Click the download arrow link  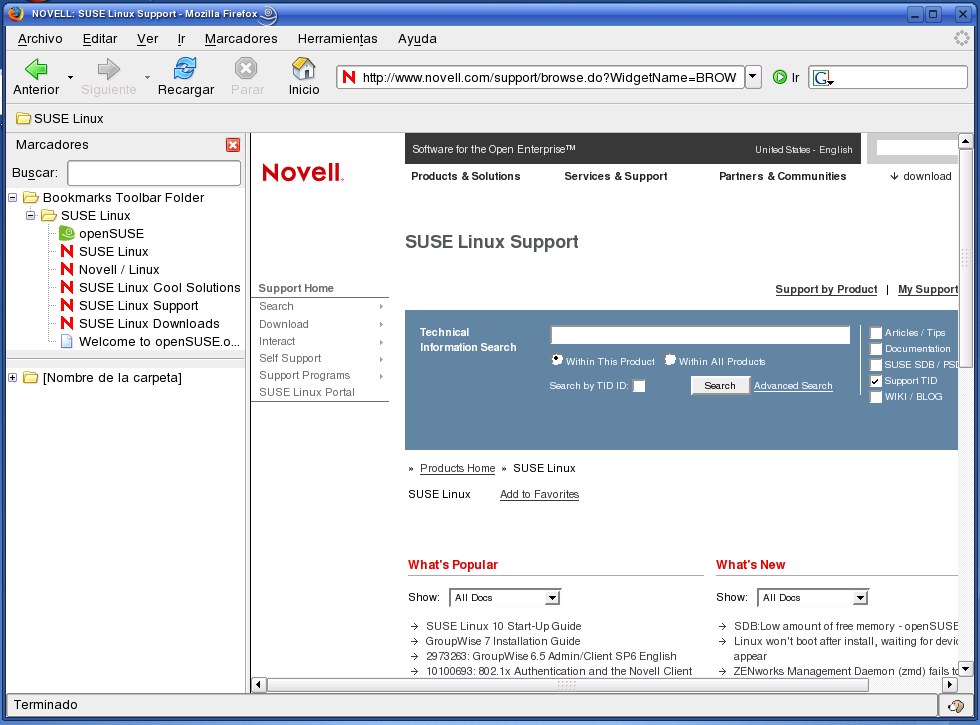point(921,176)
